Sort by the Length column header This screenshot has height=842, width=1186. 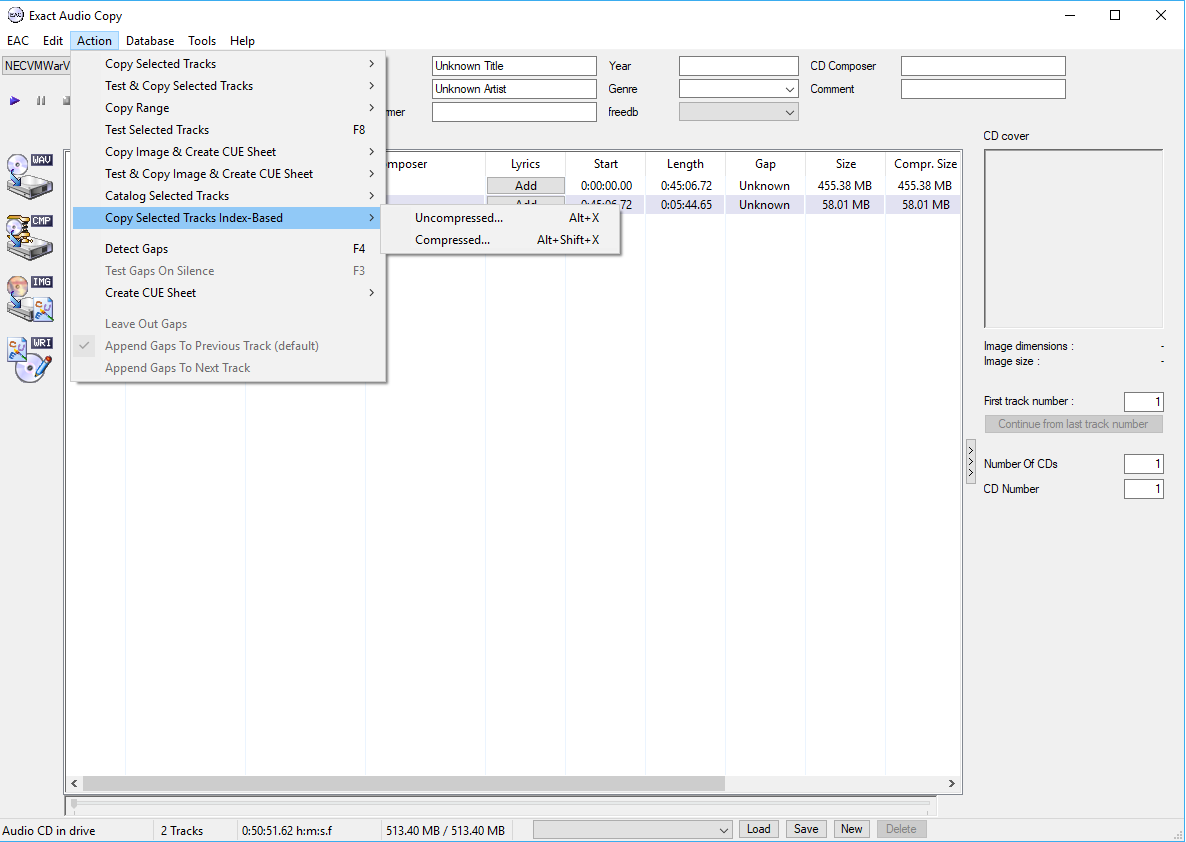(685, 163)
